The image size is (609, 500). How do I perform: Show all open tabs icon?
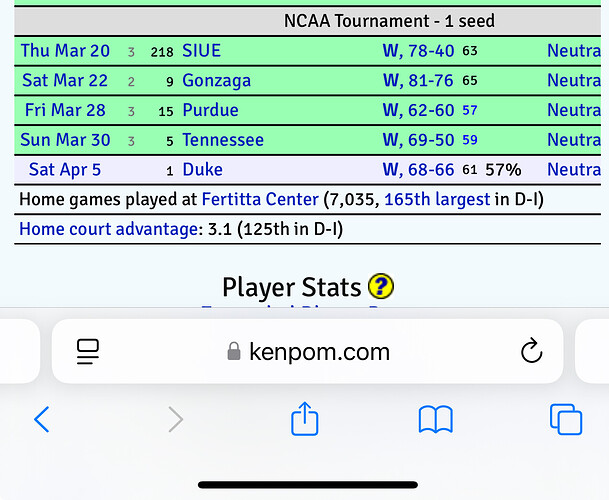[x=566, y=419]
